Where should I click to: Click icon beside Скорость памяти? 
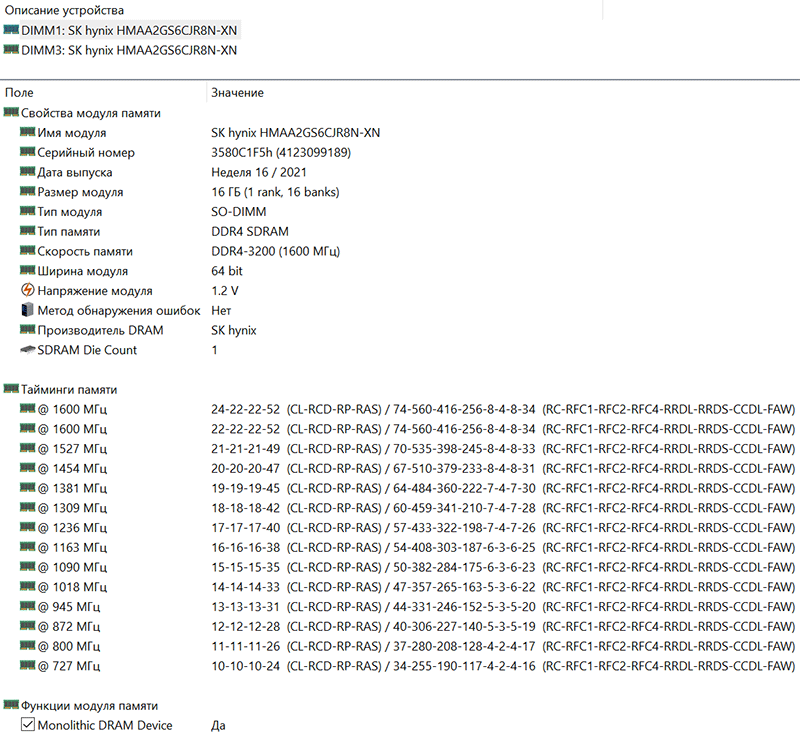click(27, 250)
